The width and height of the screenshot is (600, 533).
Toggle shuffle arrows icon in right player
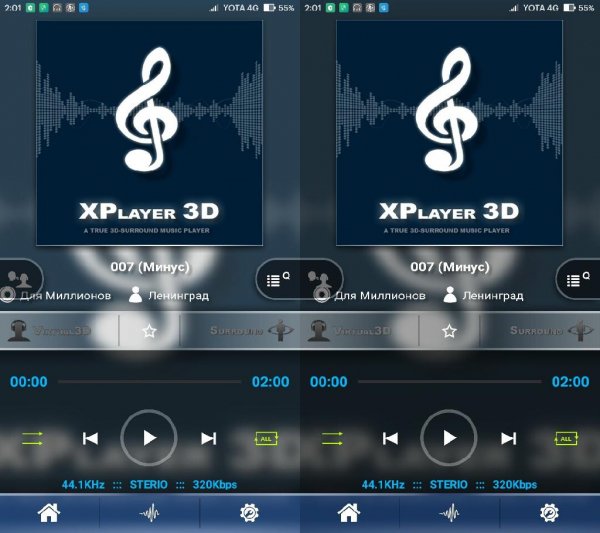[333, 438]
